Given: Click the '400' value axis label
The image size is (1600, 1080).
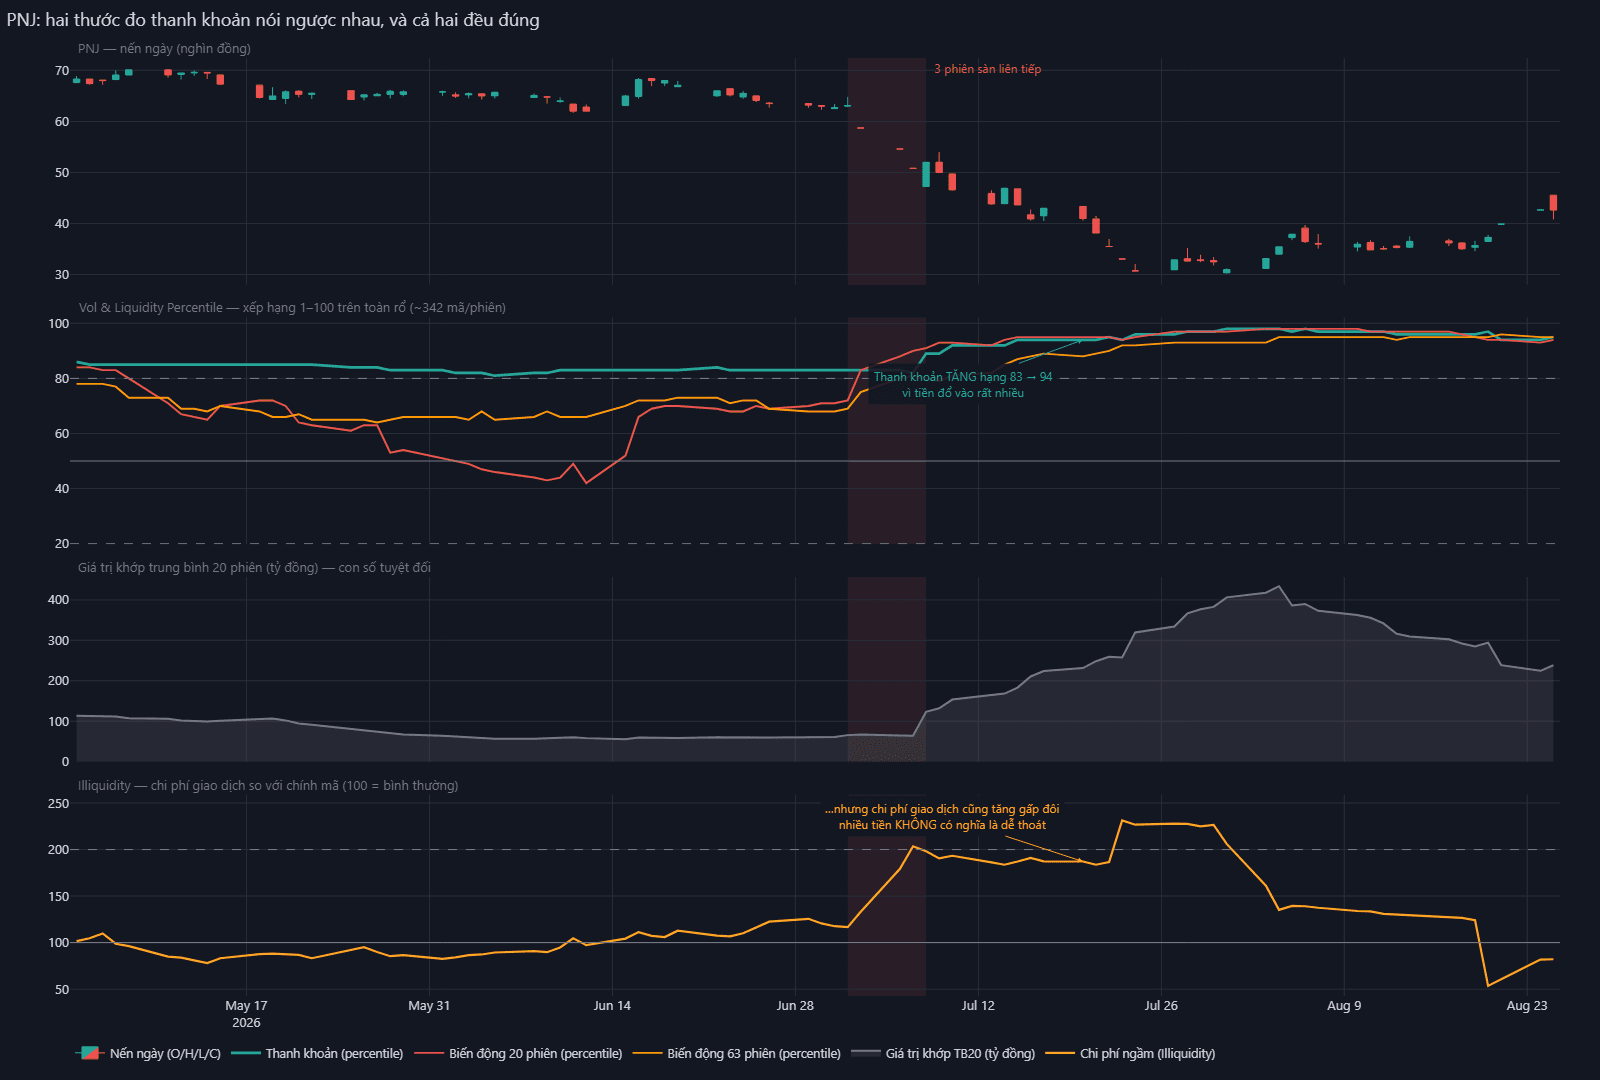Looking at the screenshot, I should 59,600.
